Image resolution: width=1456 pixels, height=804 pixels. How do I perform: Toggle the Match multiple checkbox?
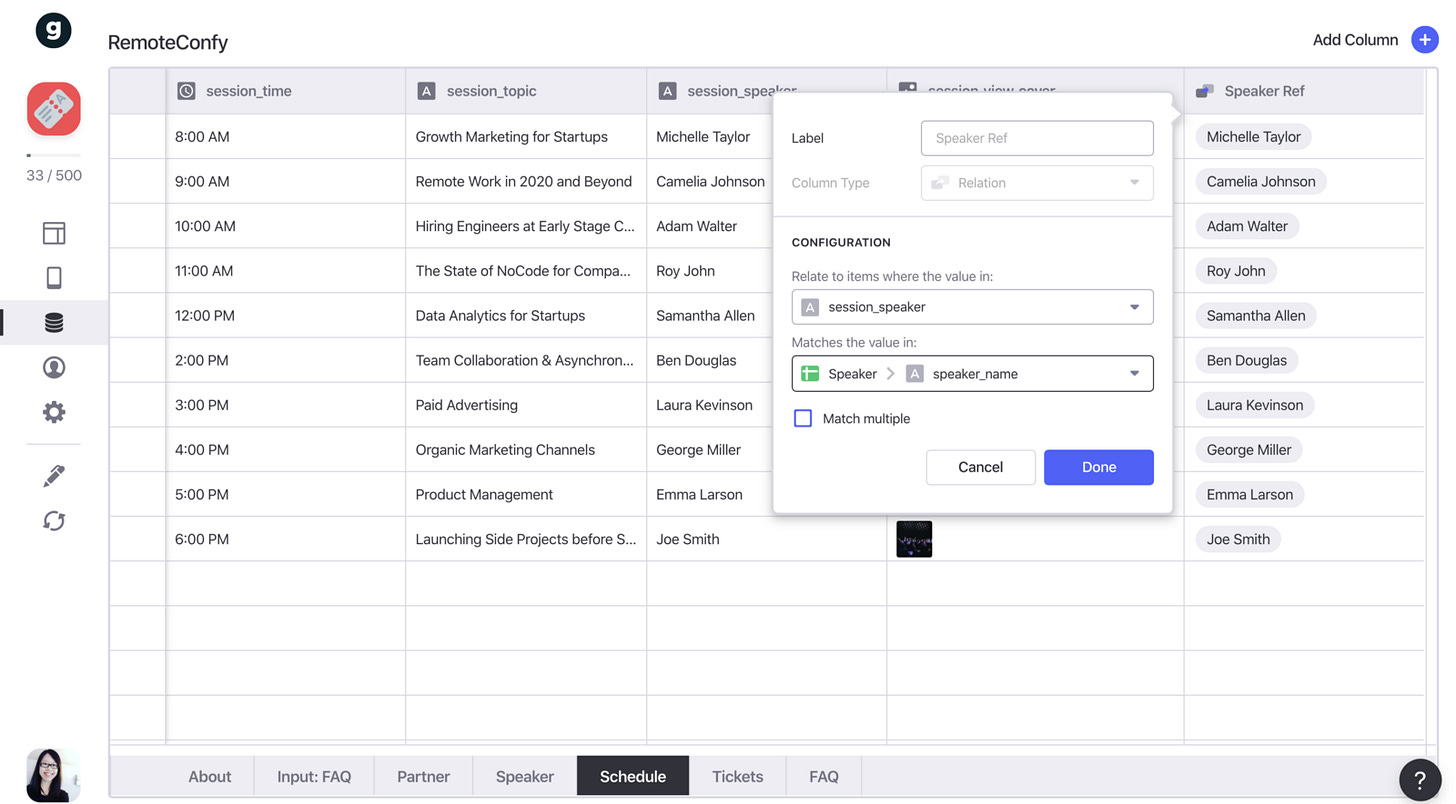pos(803,418)
